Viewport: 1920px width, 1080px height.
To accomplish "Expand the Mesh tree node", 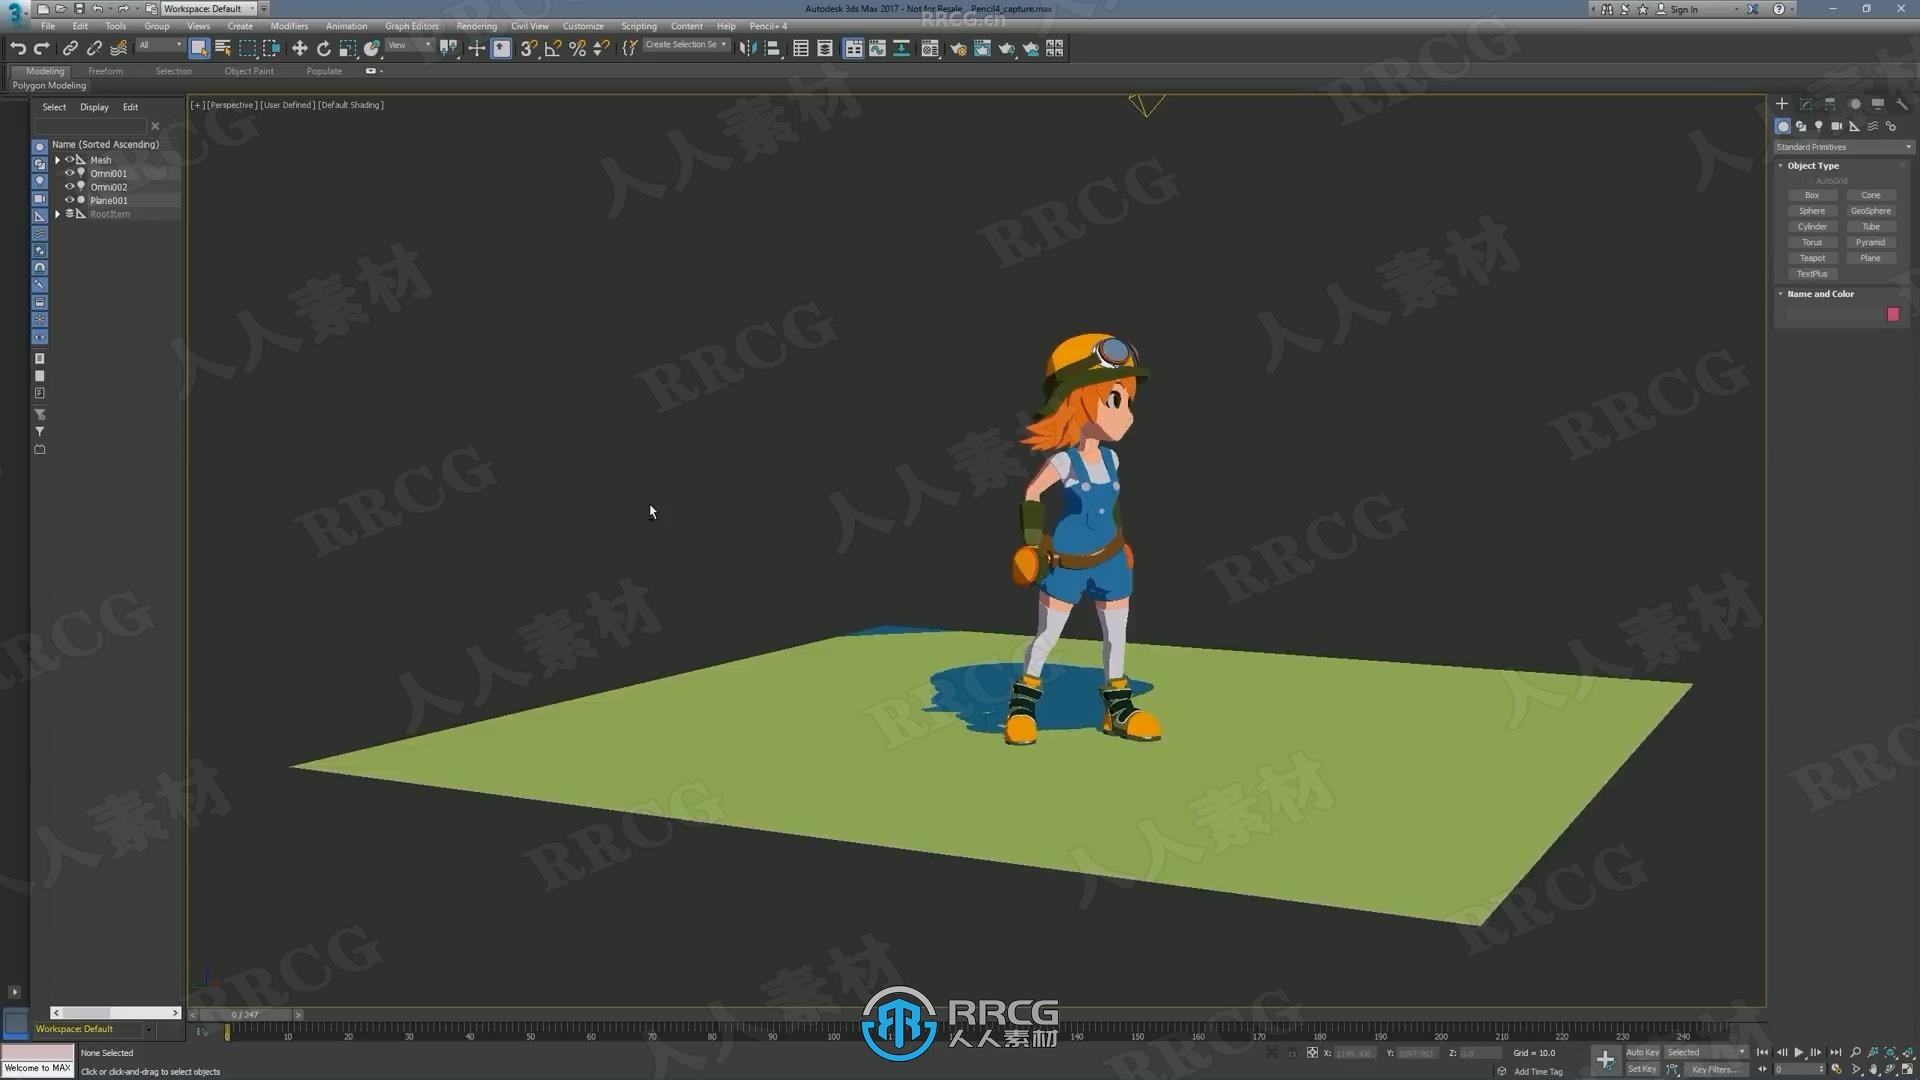I will 57,160.
